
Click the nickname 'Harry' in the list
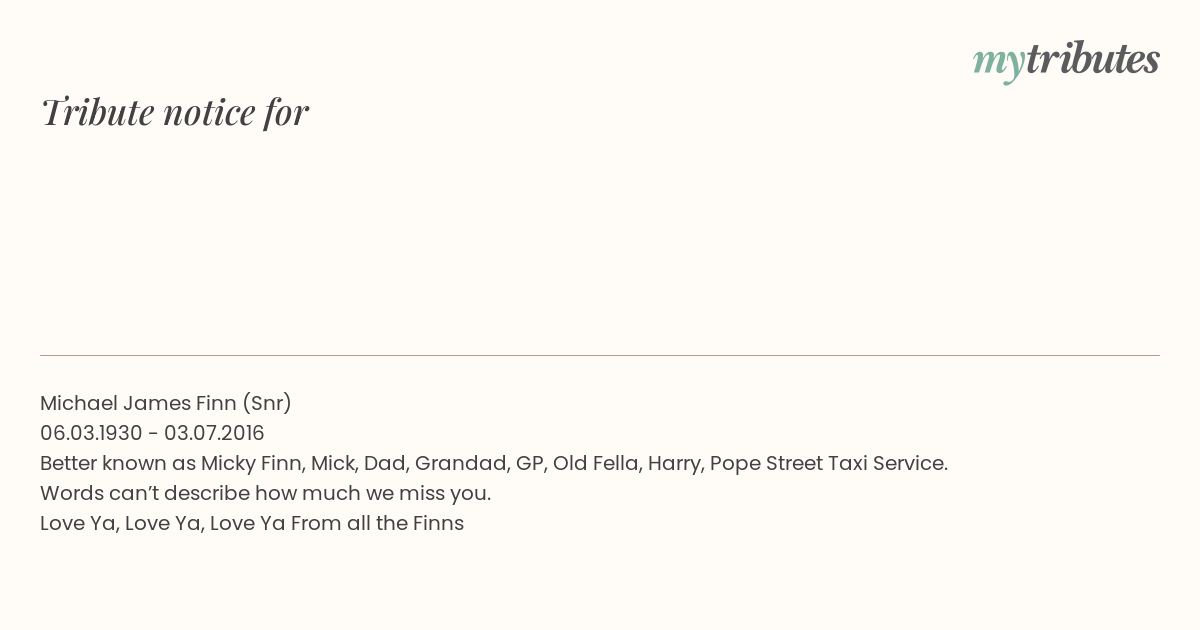(x=675, y=464)
